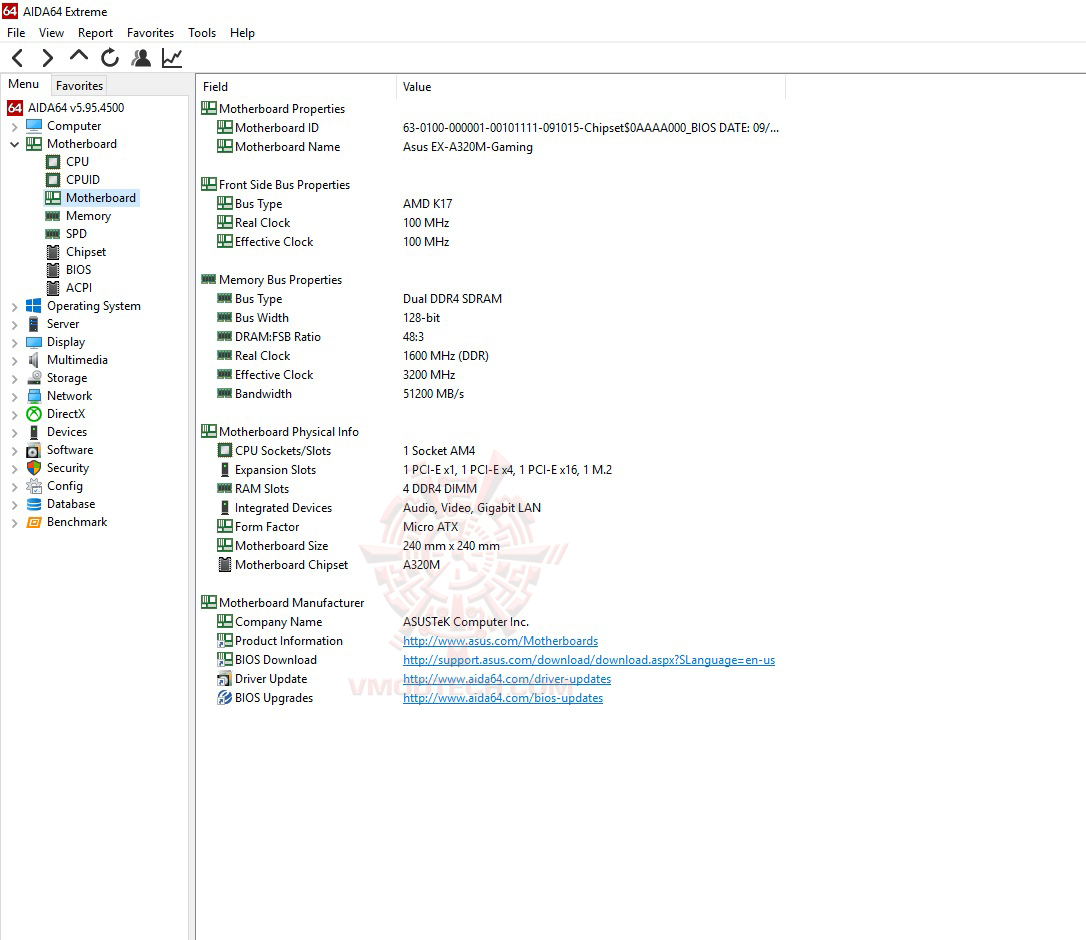Open the aida64.com bios-updates link

pyautogui.click(x=503, y=698)
